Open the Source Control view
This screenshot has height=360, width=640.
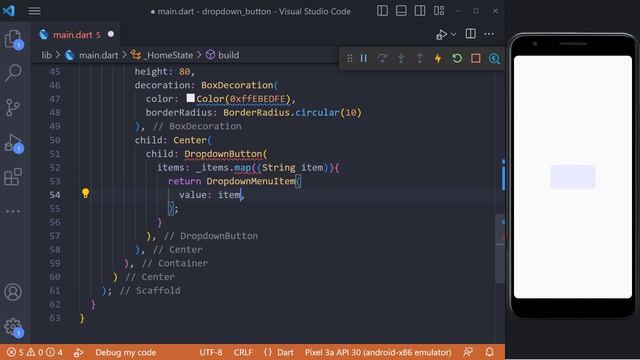click(13, 107)
